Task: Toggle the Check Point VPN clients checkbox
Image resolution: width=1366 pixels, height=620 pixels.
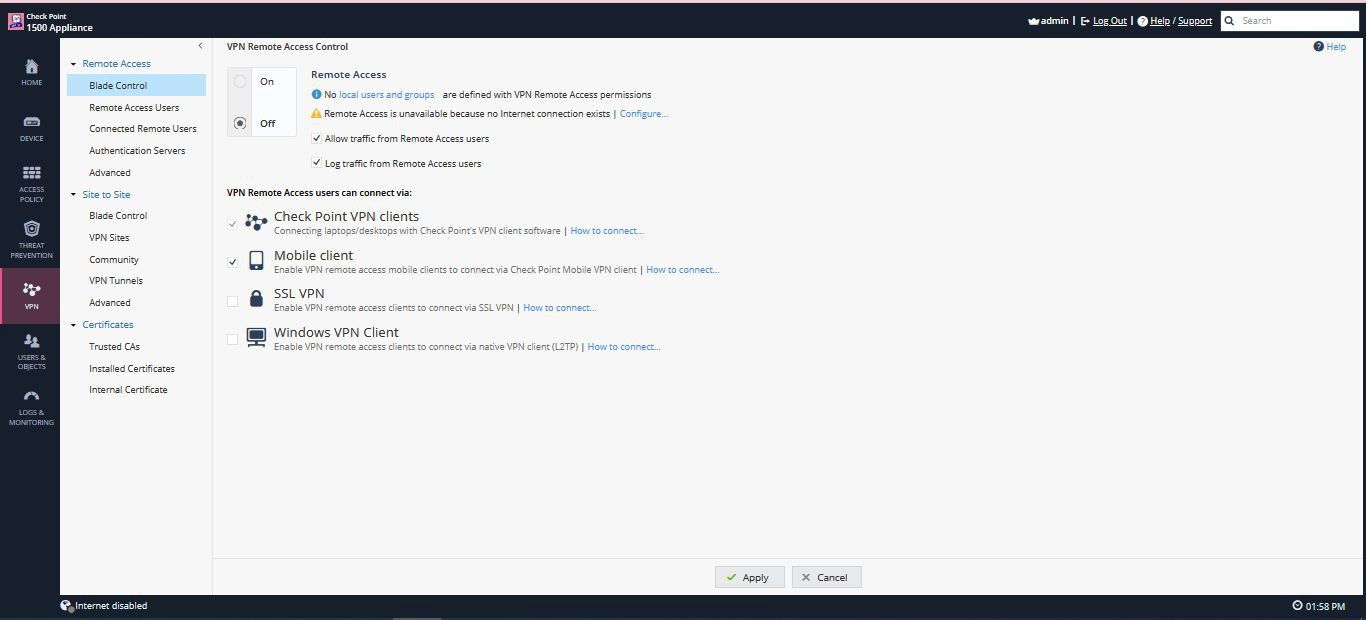Action: pyautogui.click(x=232, y=224)
